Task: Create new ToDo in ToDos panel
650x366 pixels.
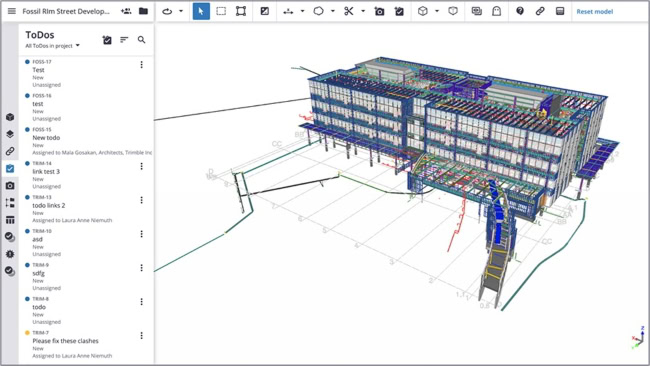Action: tap(107, 40)
